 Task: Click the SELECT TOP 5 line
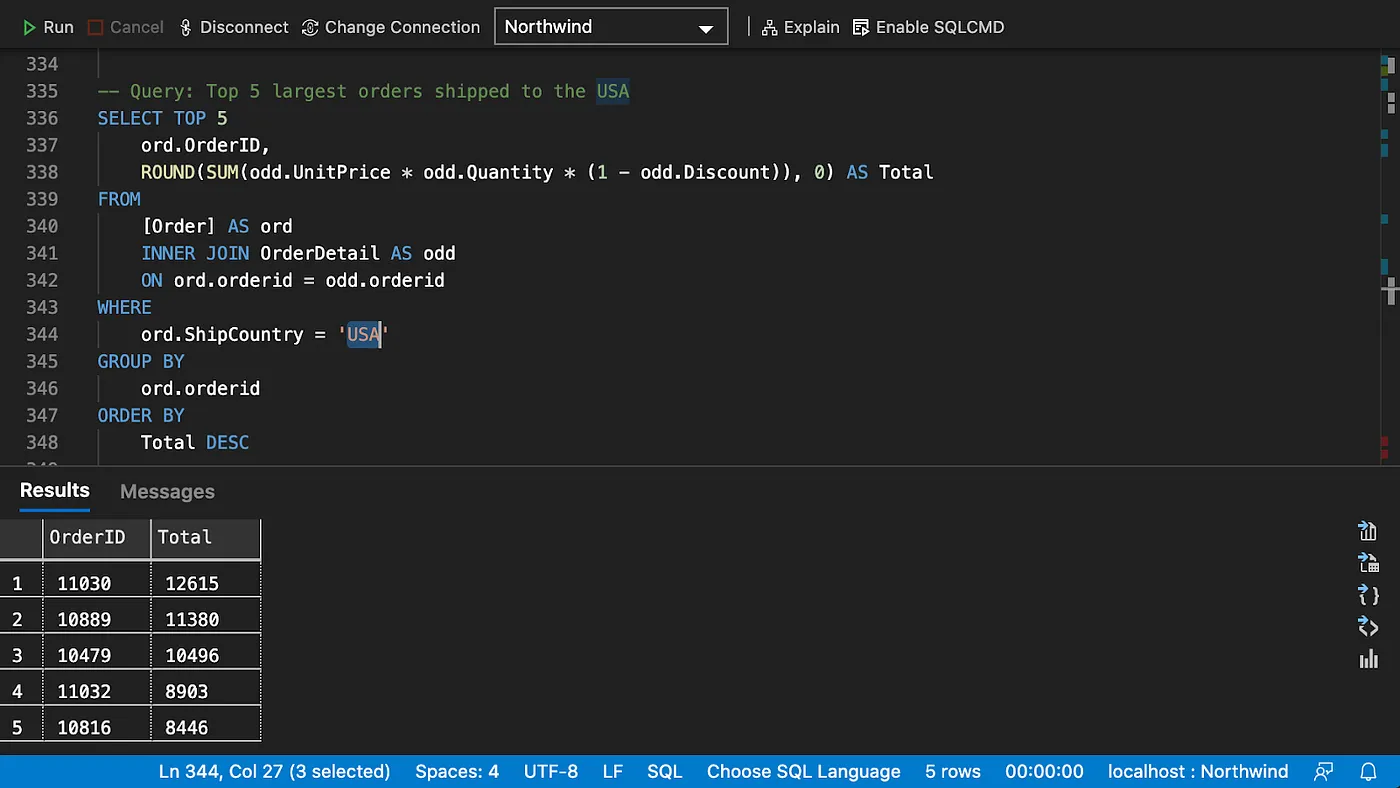162,118
